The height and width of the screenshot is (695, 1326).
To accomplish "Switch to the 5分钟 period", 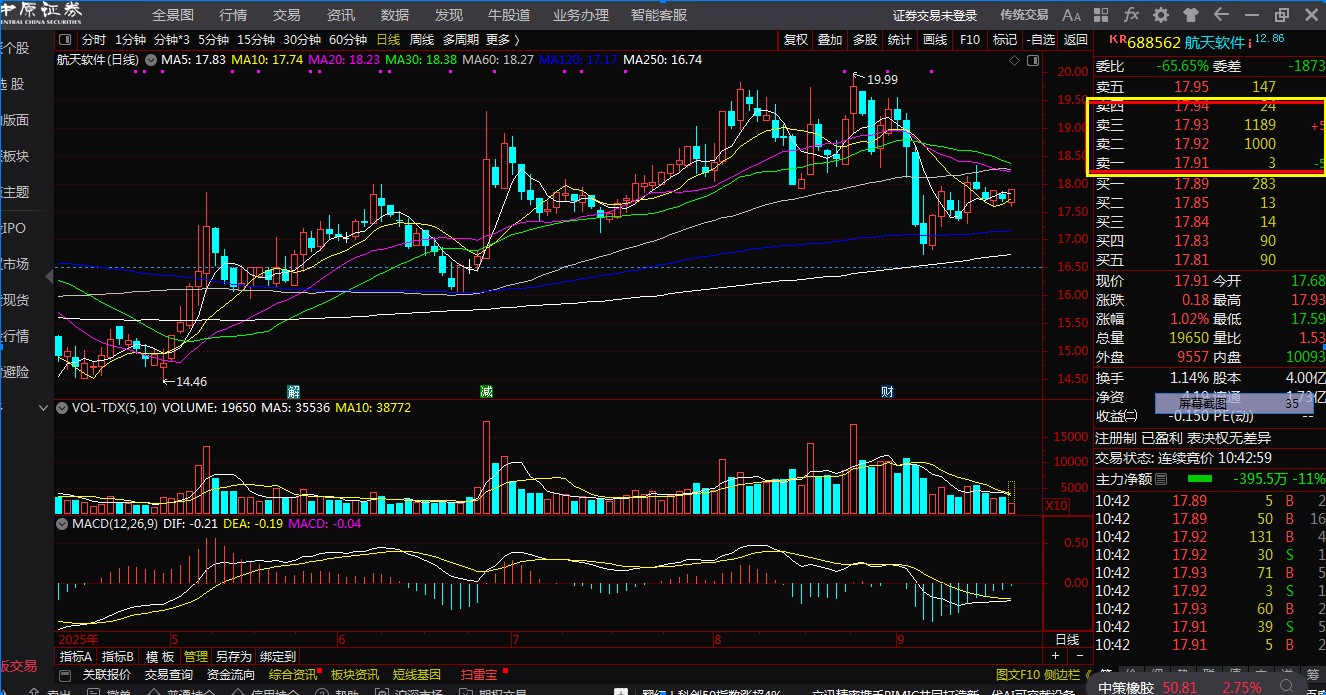I will tap(213, 40).
